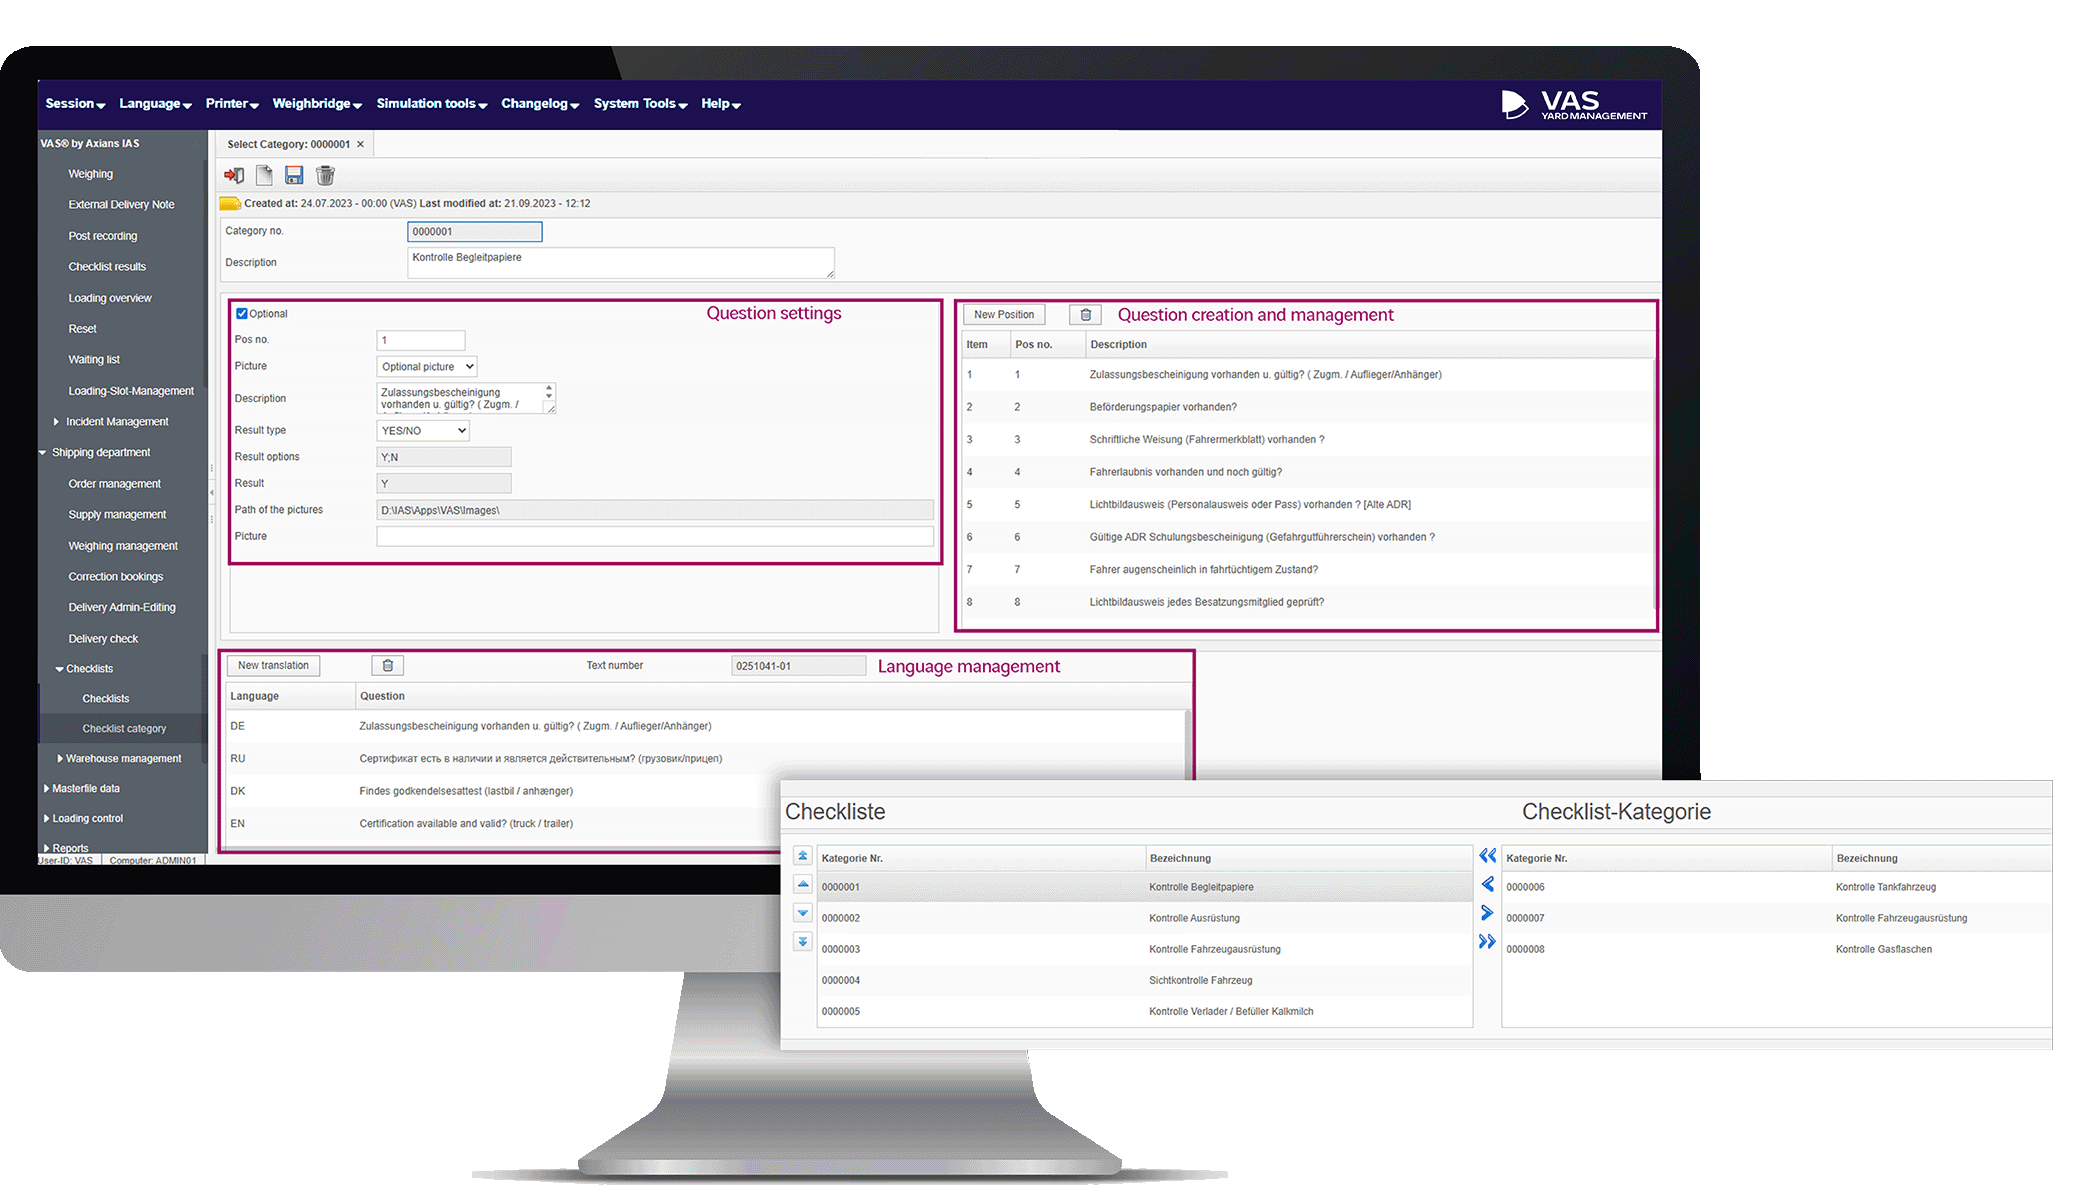Open the Optional picture dropdown
Image resolution: width=2082 pixels, height=1201 pixels.
point(426,367)
